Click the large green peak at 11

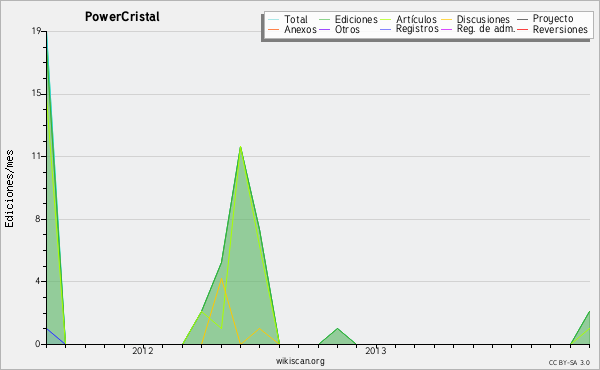click(x=240, y=147)
